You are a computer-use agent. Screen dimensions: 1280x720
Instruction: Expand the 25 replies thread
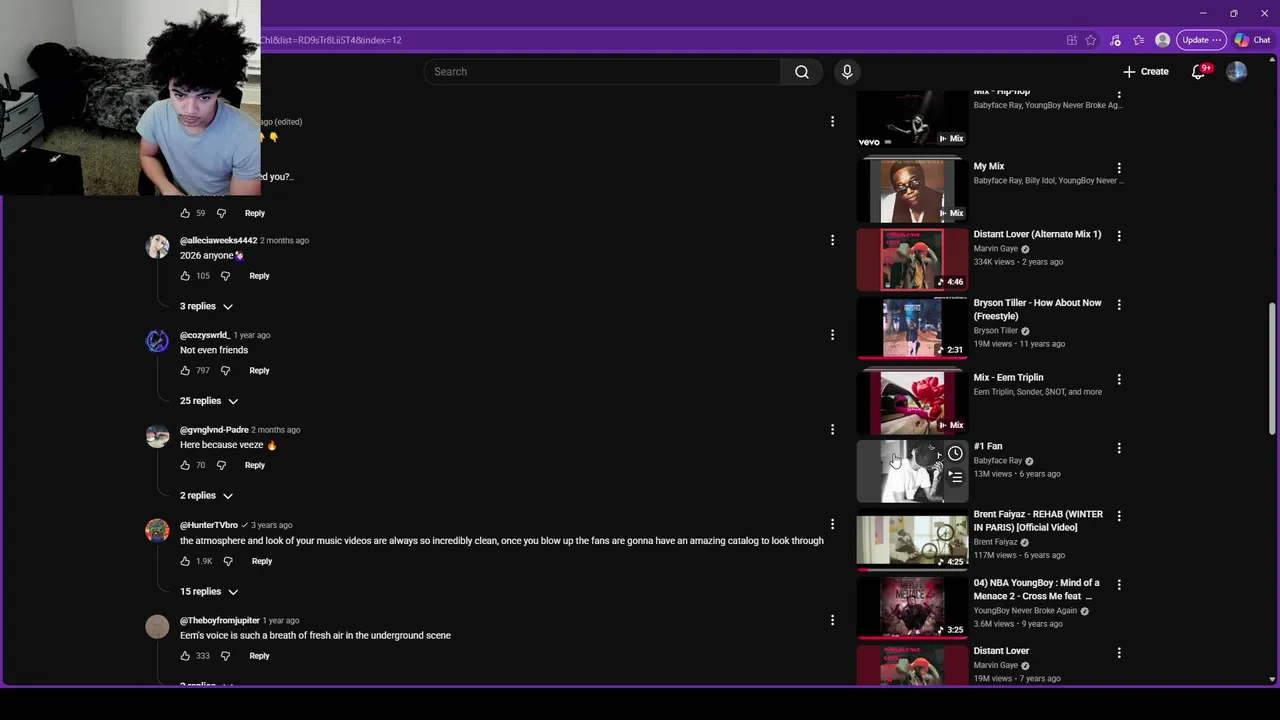coord(209,401)
